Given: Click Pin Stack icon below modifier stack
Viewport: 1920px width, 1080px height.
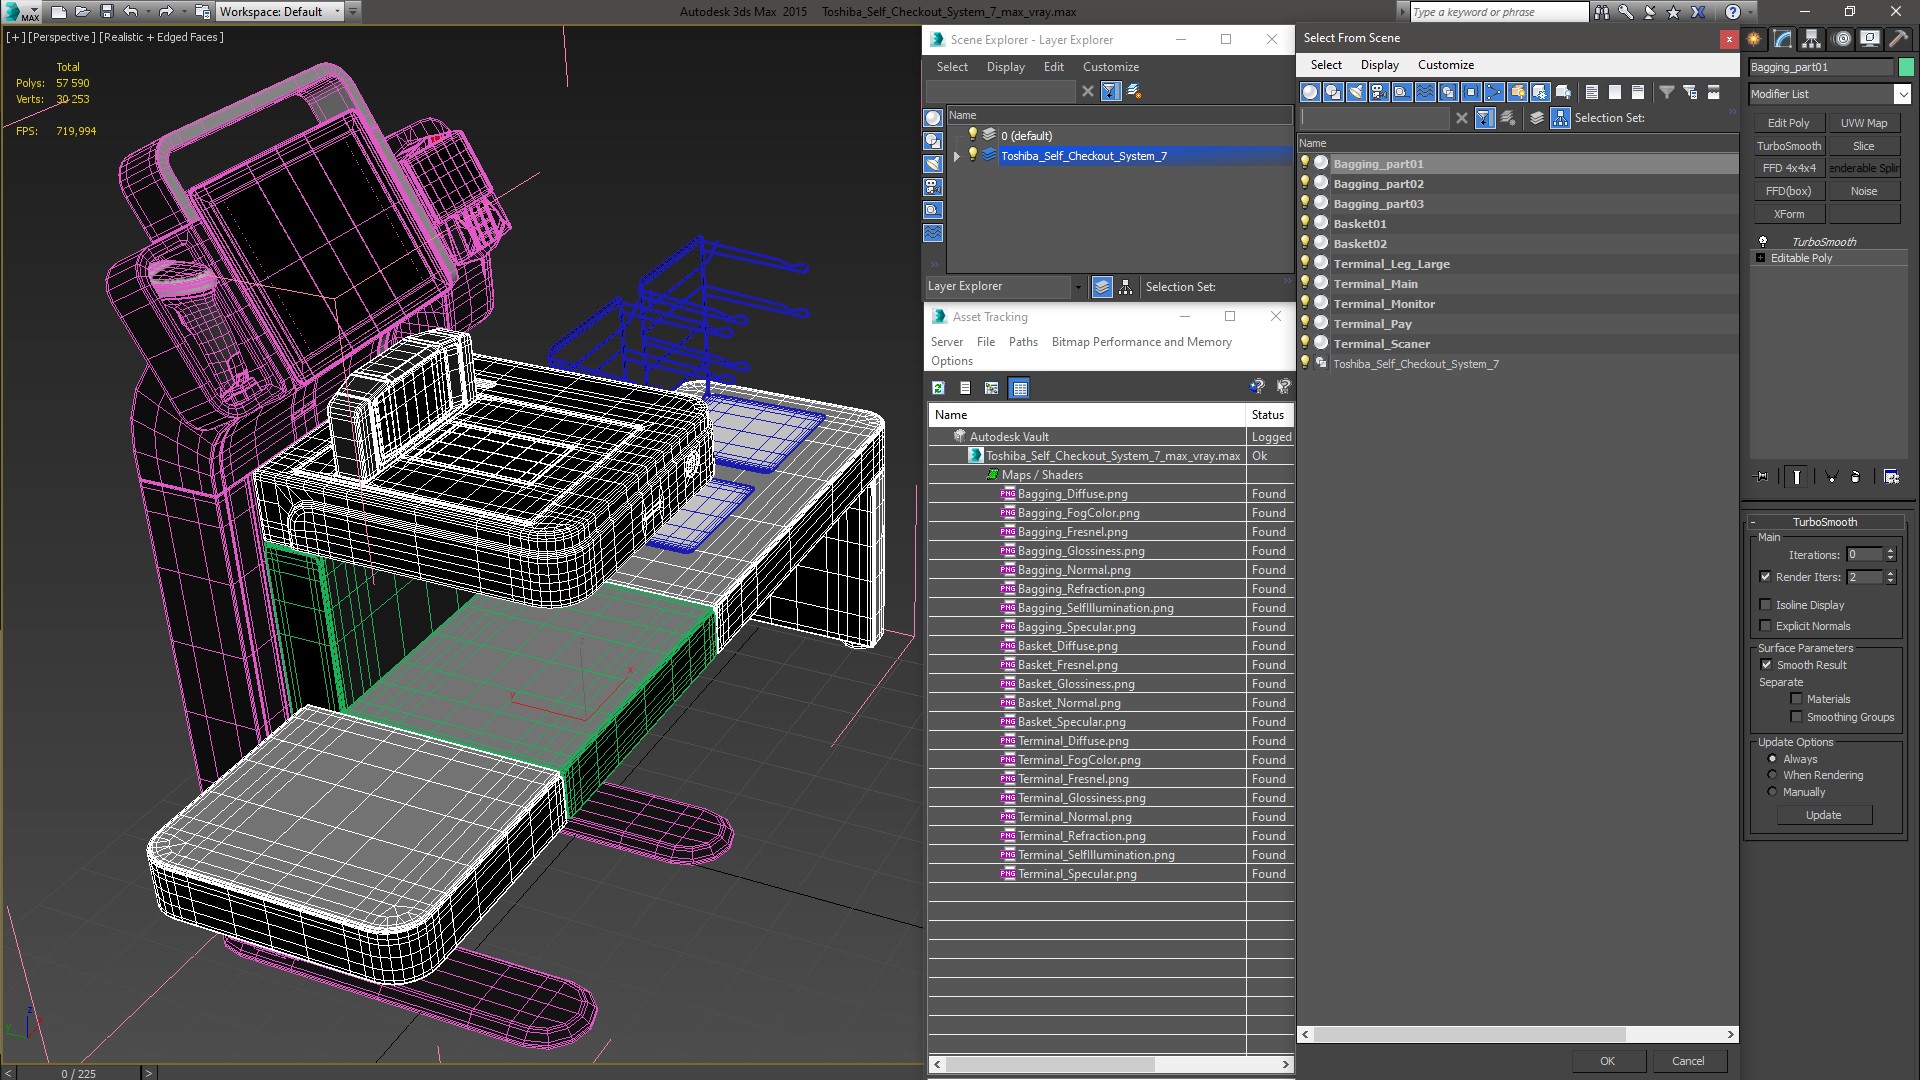Looking at the screenshot, I should [1761, 477].
